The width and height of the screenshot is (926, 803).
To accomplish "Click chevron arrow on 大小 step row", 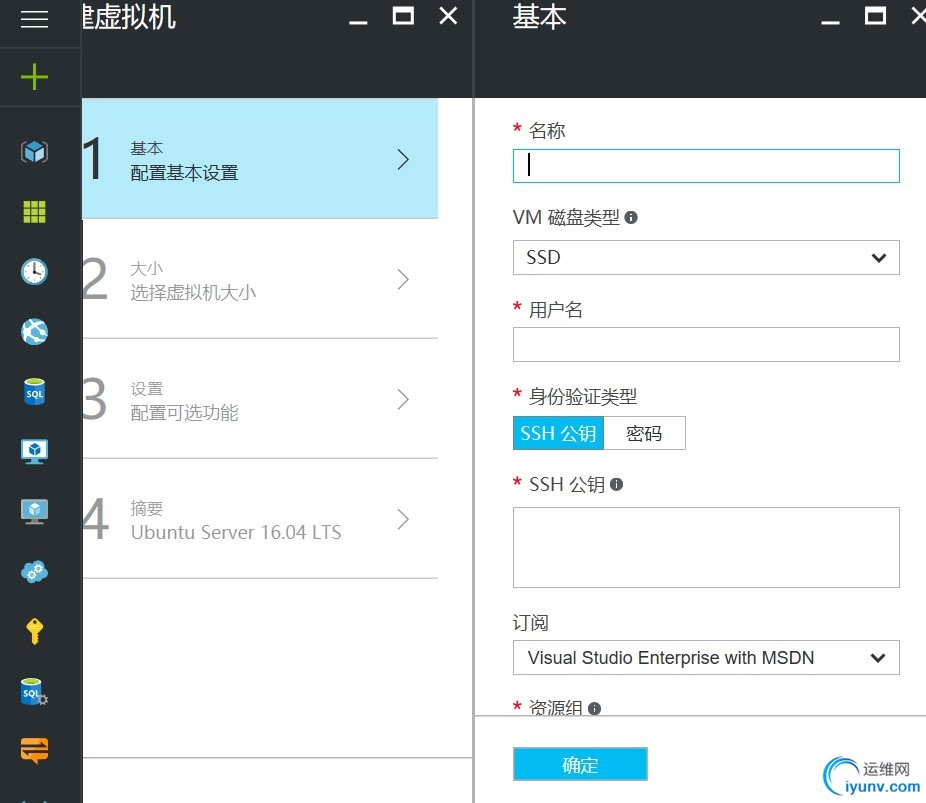I will point(403,279).
